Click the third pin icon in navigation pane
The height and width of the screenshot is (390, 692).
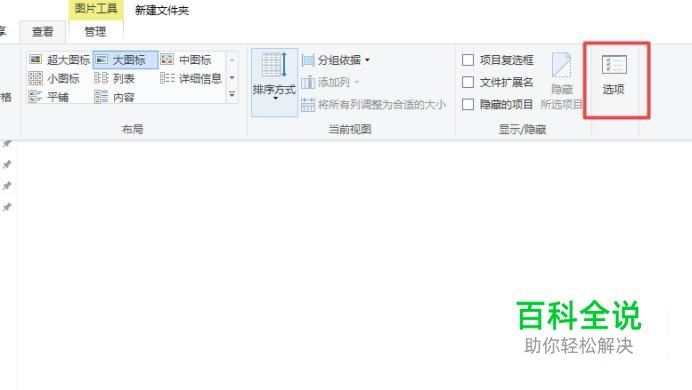coord(7,186)
